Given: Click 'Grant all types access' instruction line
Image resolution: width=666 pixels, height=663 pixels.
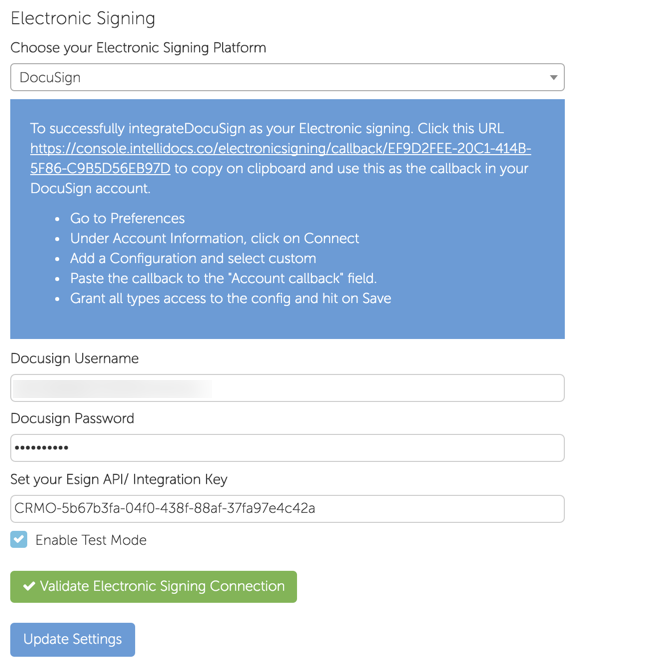Looking at the screenshot, I should click(231, 298).
